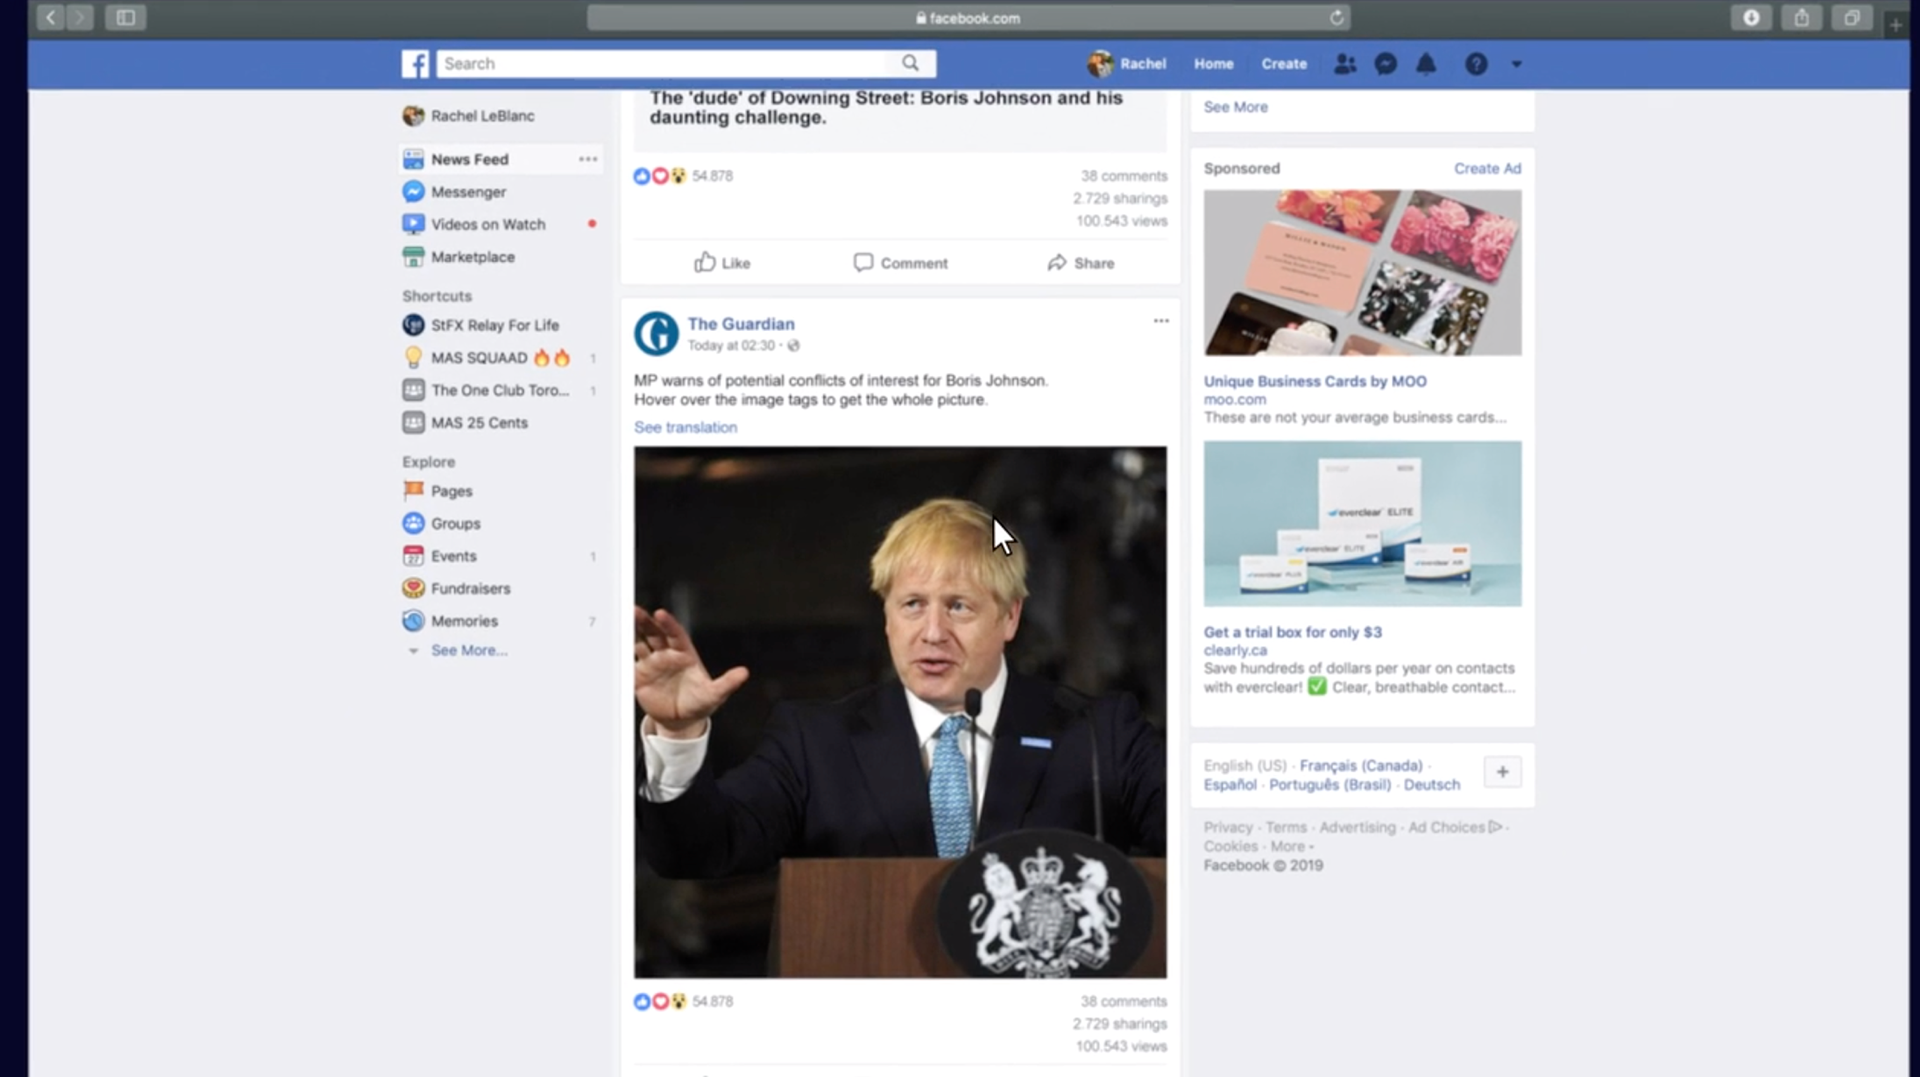Open Memories under Explore
The image size is (1920, 1077).
450,621
